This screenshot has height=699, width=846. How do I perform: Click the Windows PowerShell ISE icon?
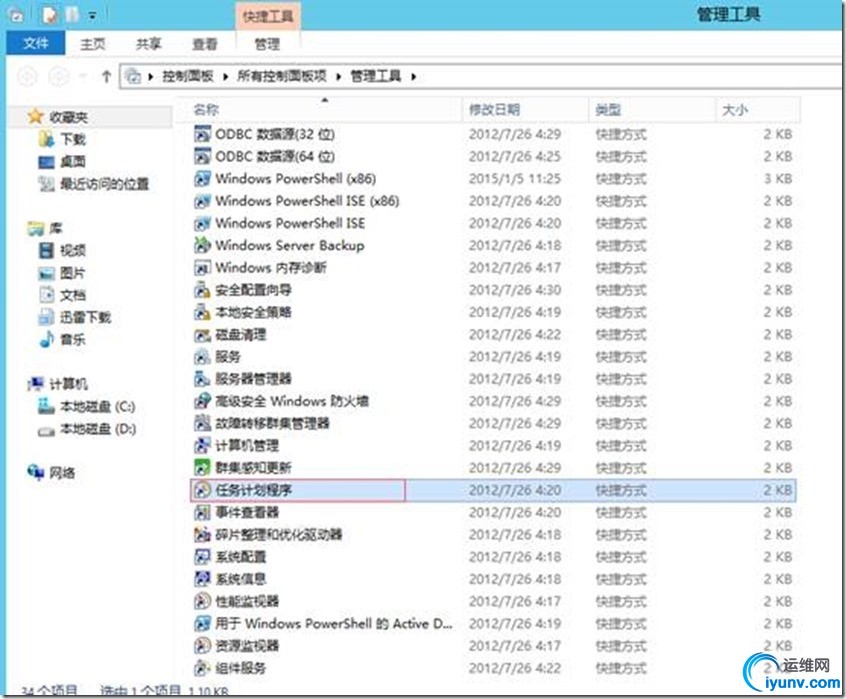coord(202,223)
